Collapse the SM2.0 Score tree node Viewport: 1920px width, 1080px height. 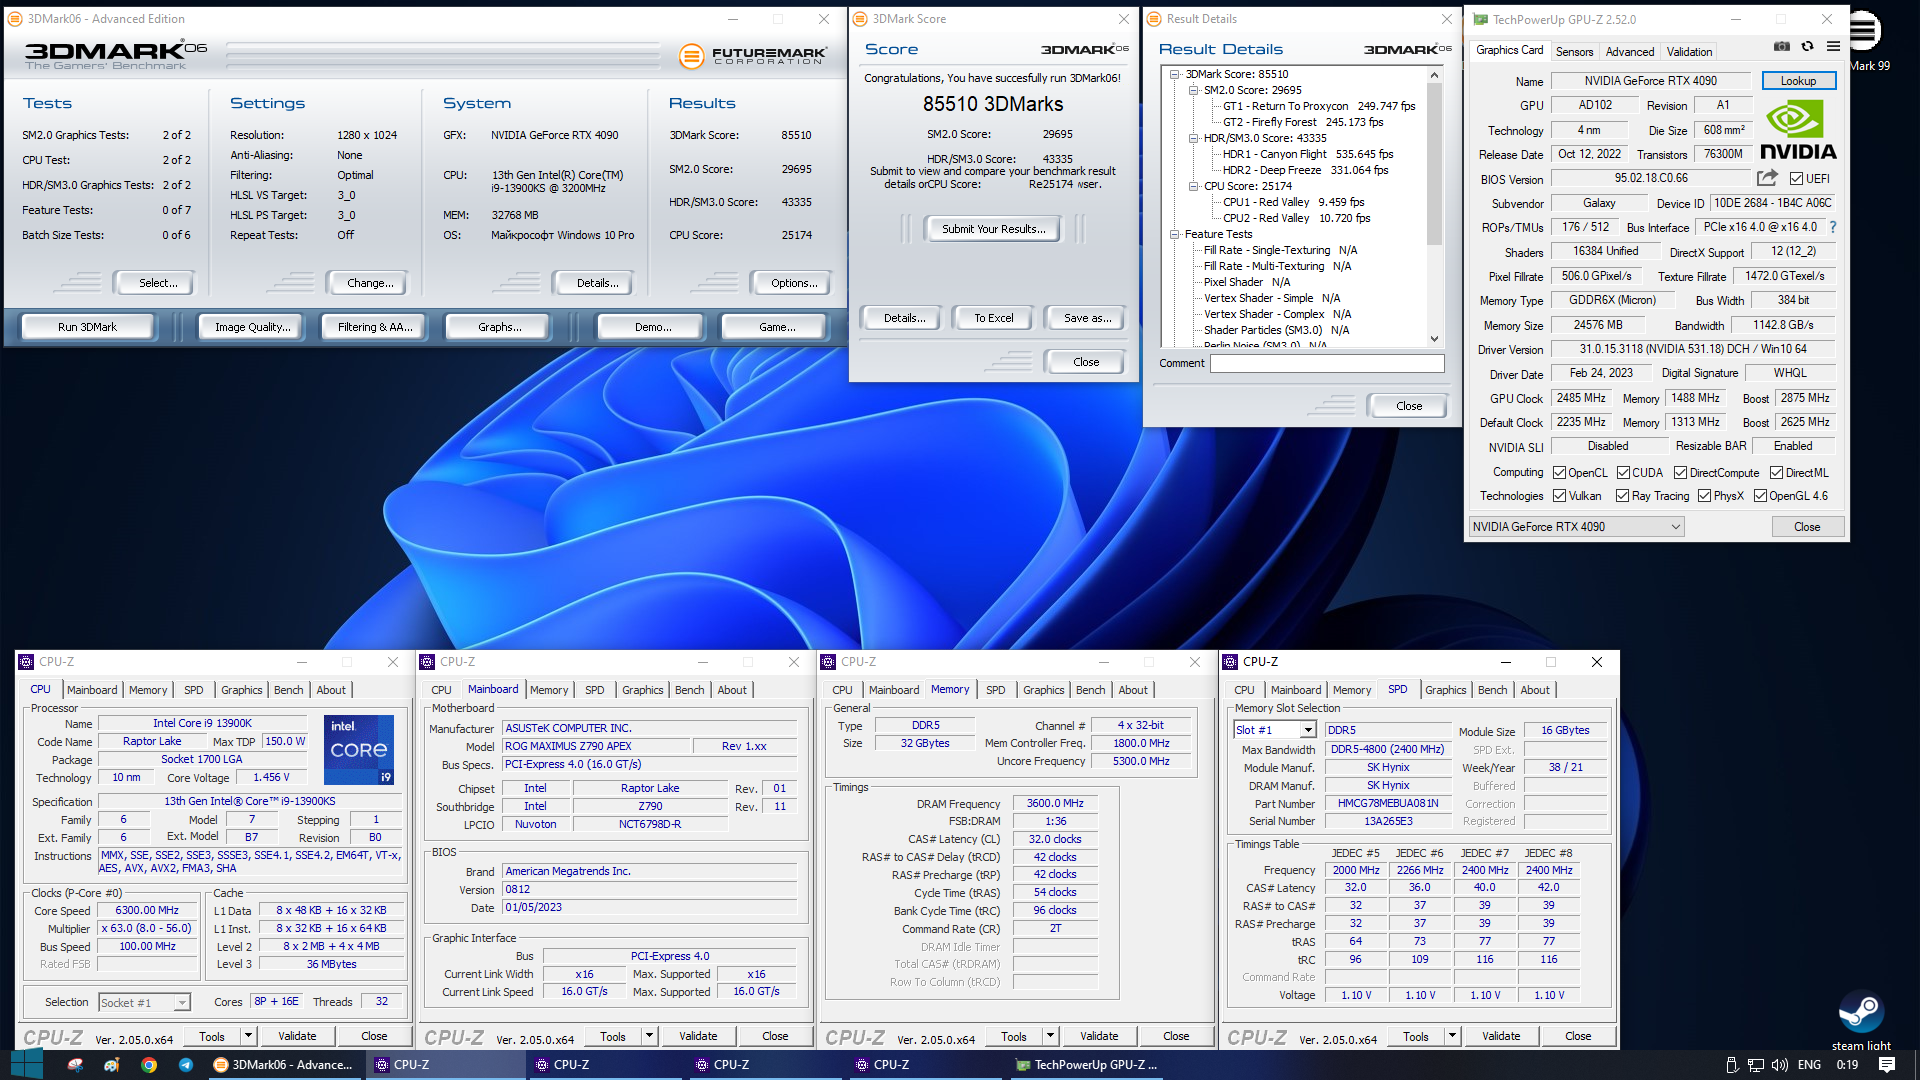(x=1193, y=90)
